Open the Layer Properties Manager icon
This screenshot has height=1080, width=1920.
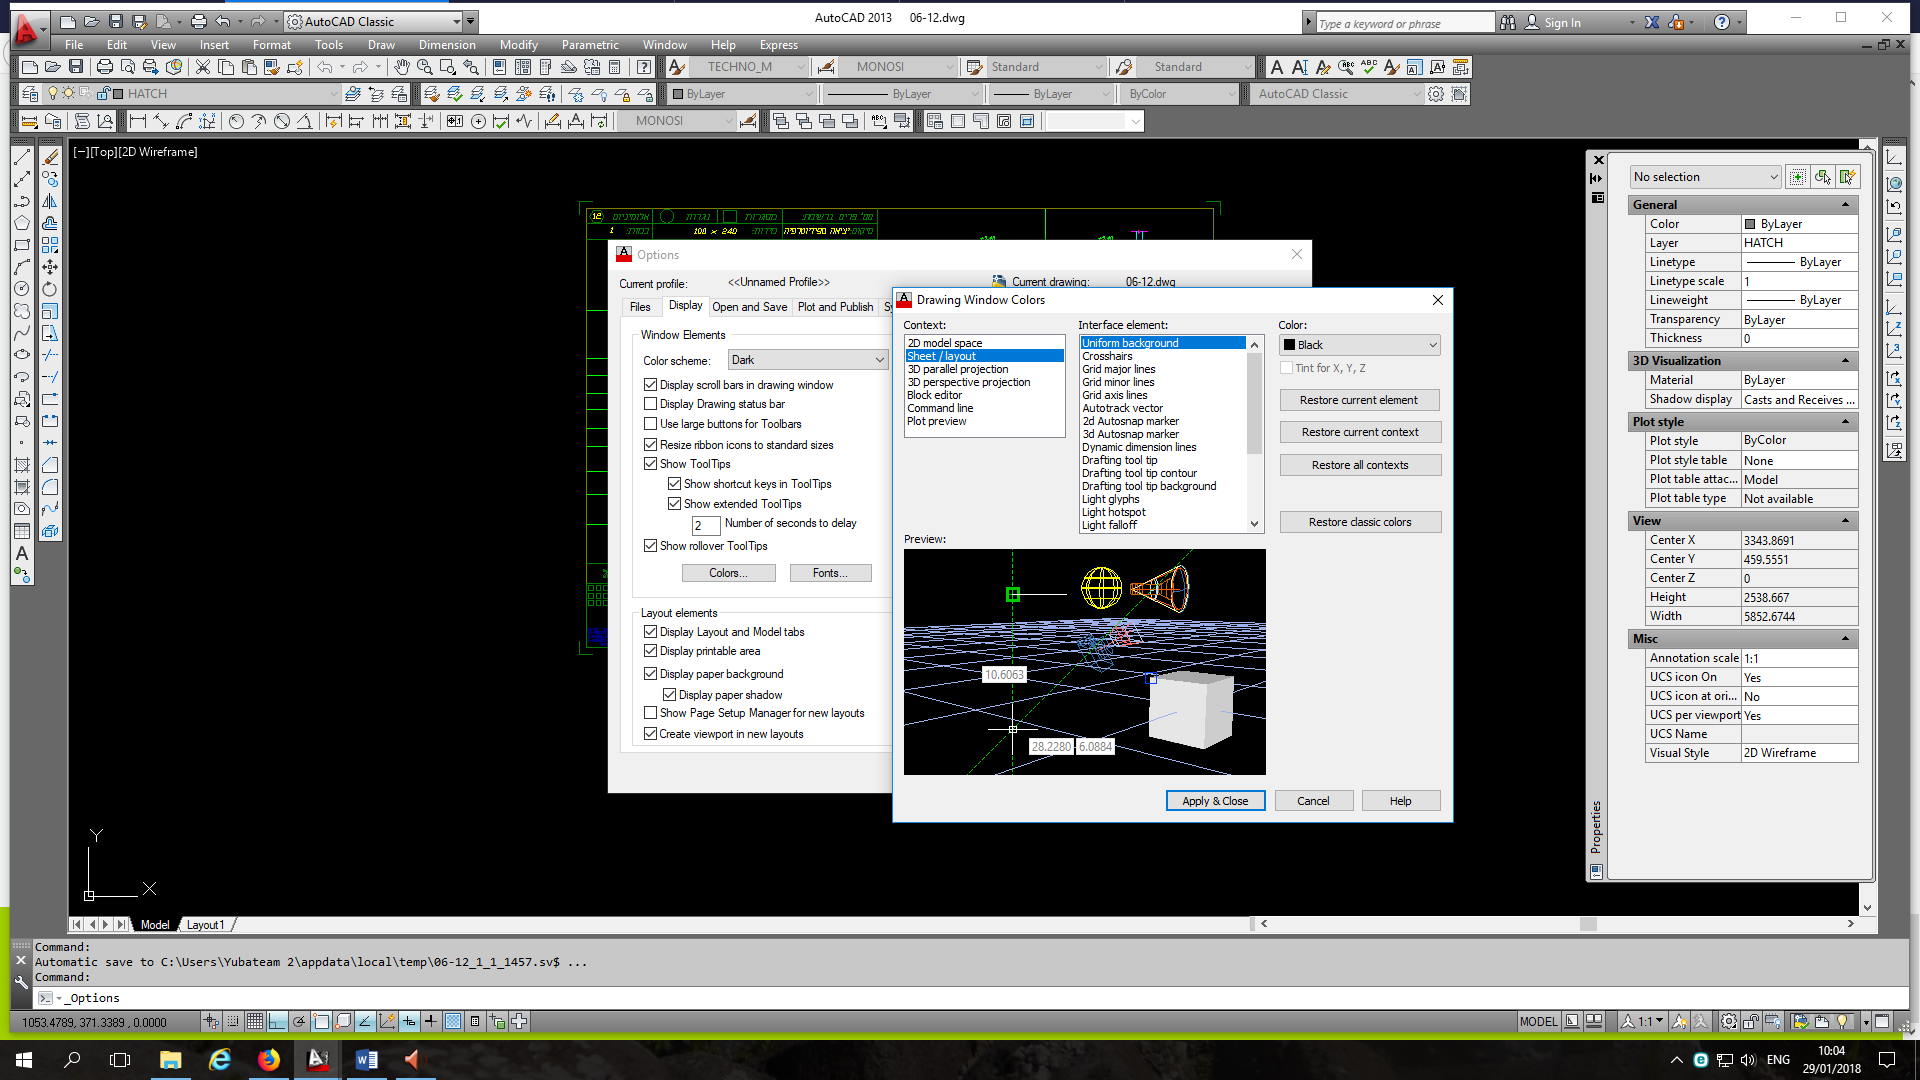click(x=30, y=94)
